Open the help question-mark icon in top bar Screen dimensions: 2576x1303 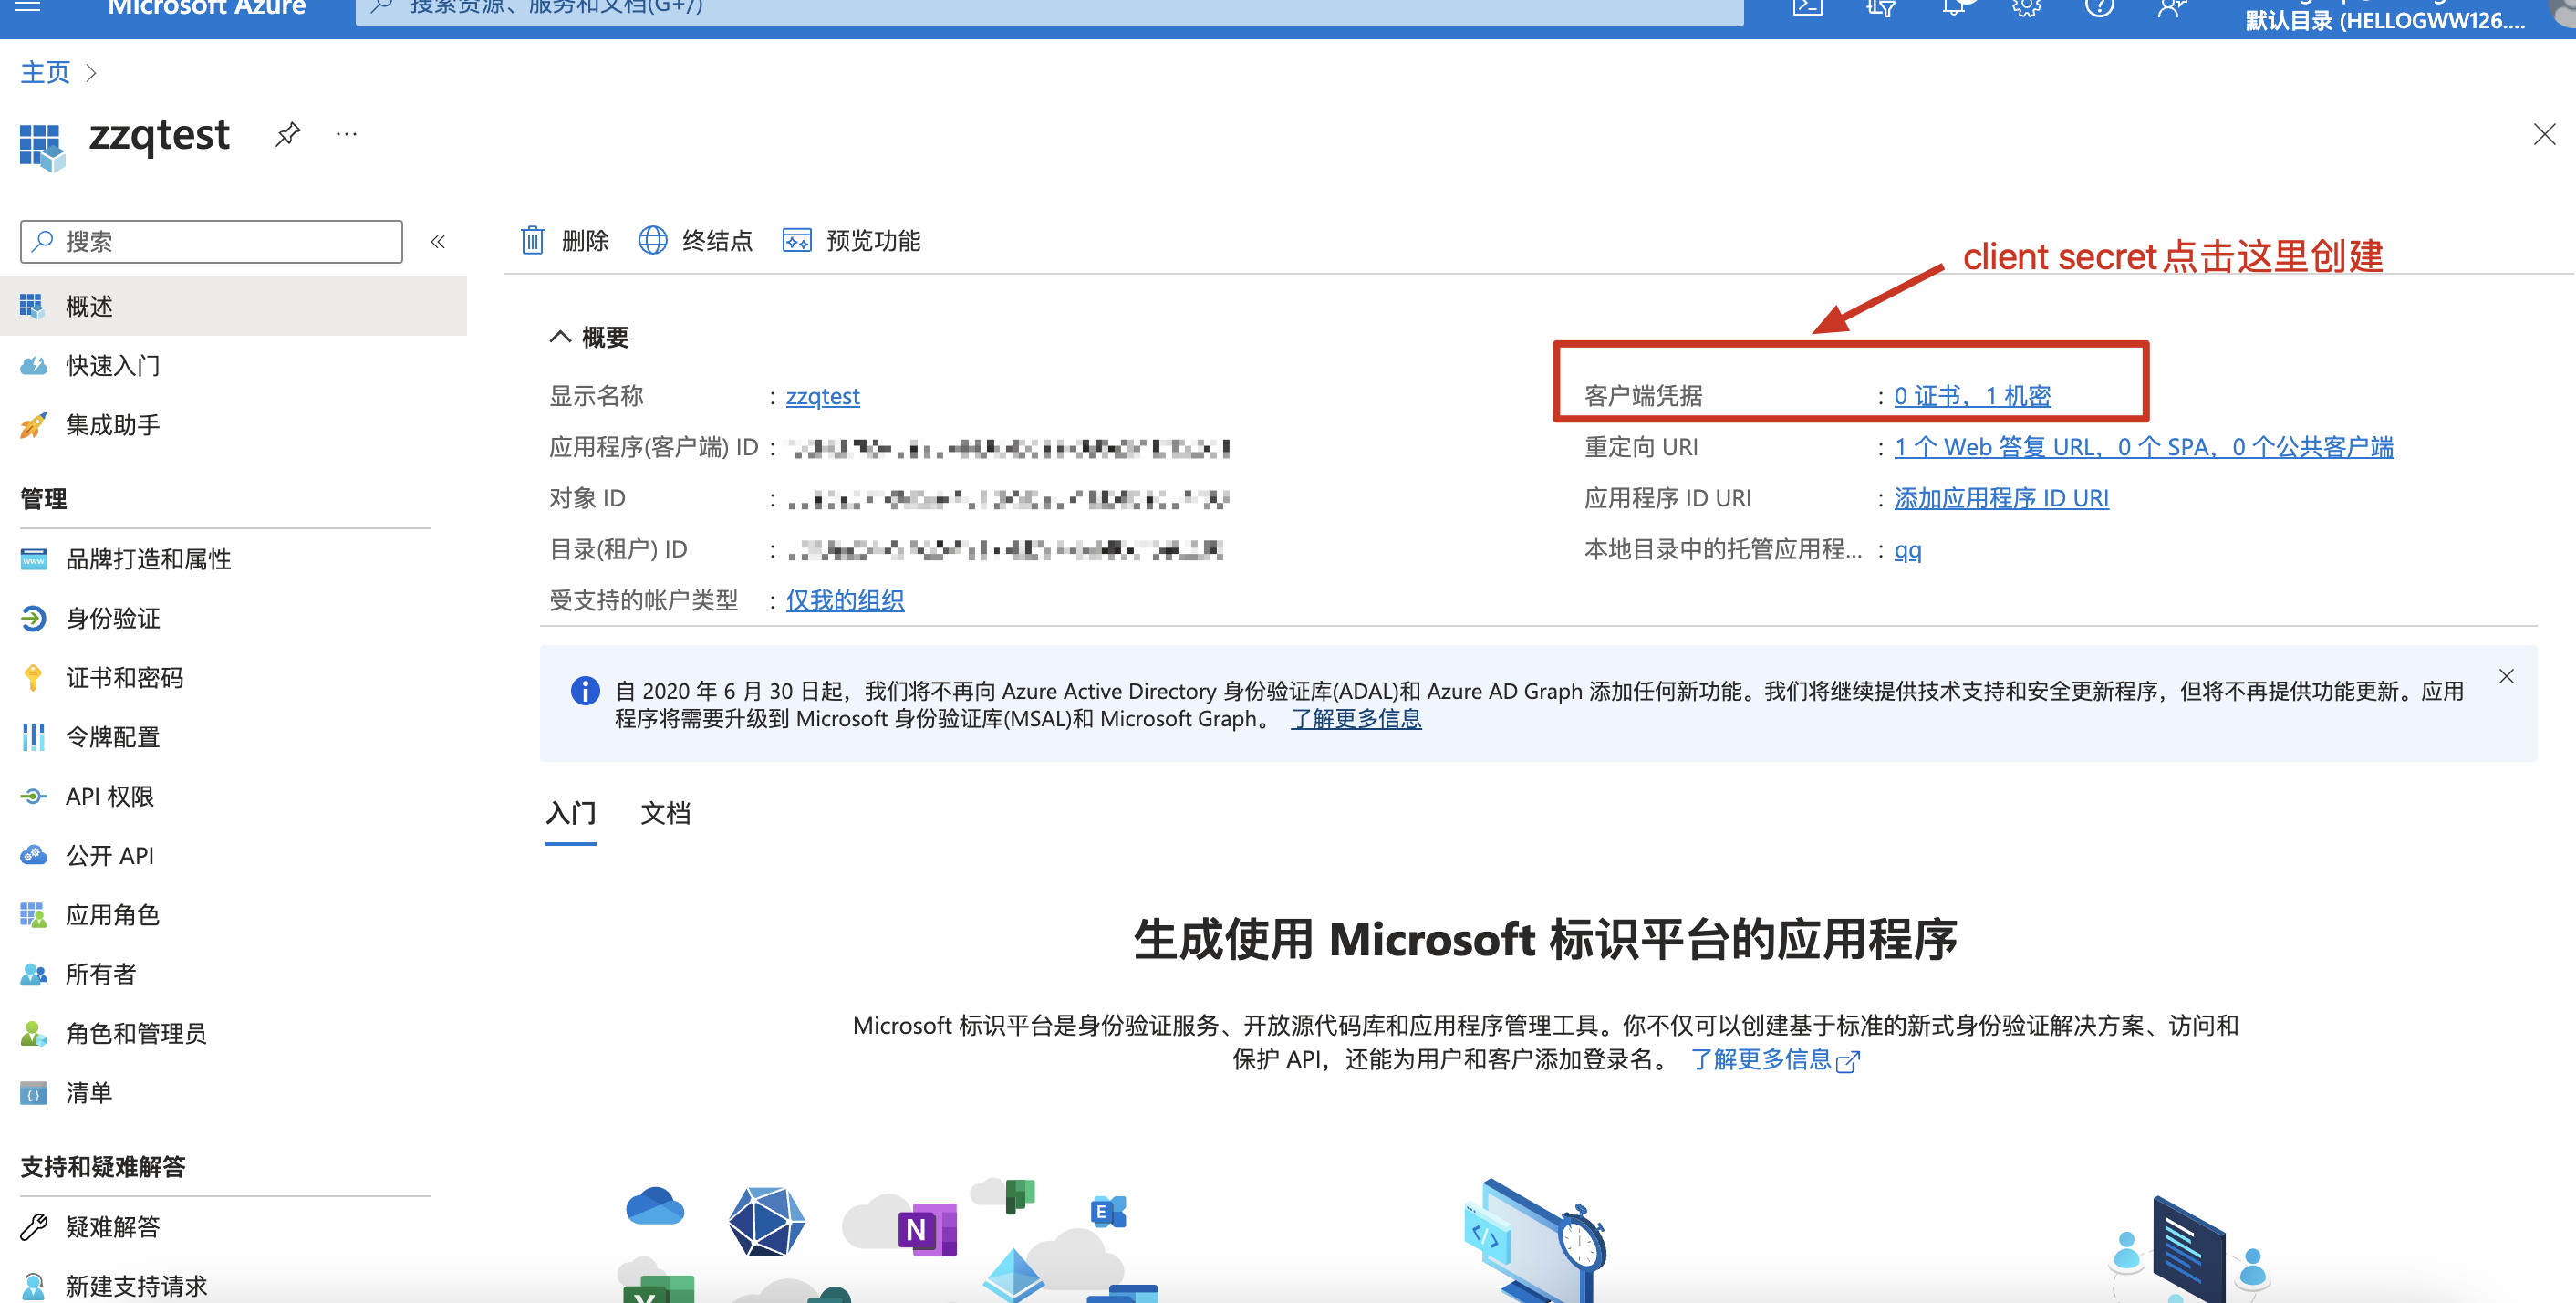(2099, 7)
